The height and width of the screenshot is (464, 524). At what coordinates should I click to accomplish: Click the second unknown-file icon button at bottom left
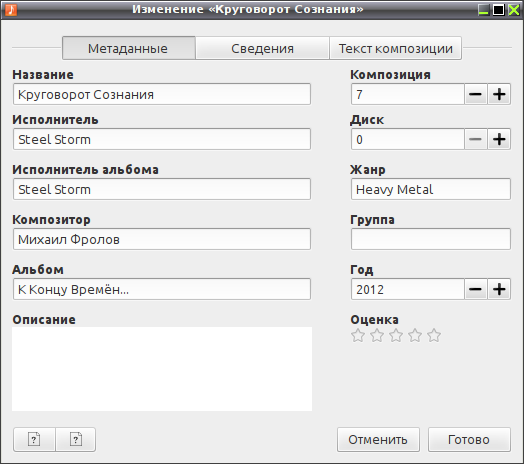(76, 439)
